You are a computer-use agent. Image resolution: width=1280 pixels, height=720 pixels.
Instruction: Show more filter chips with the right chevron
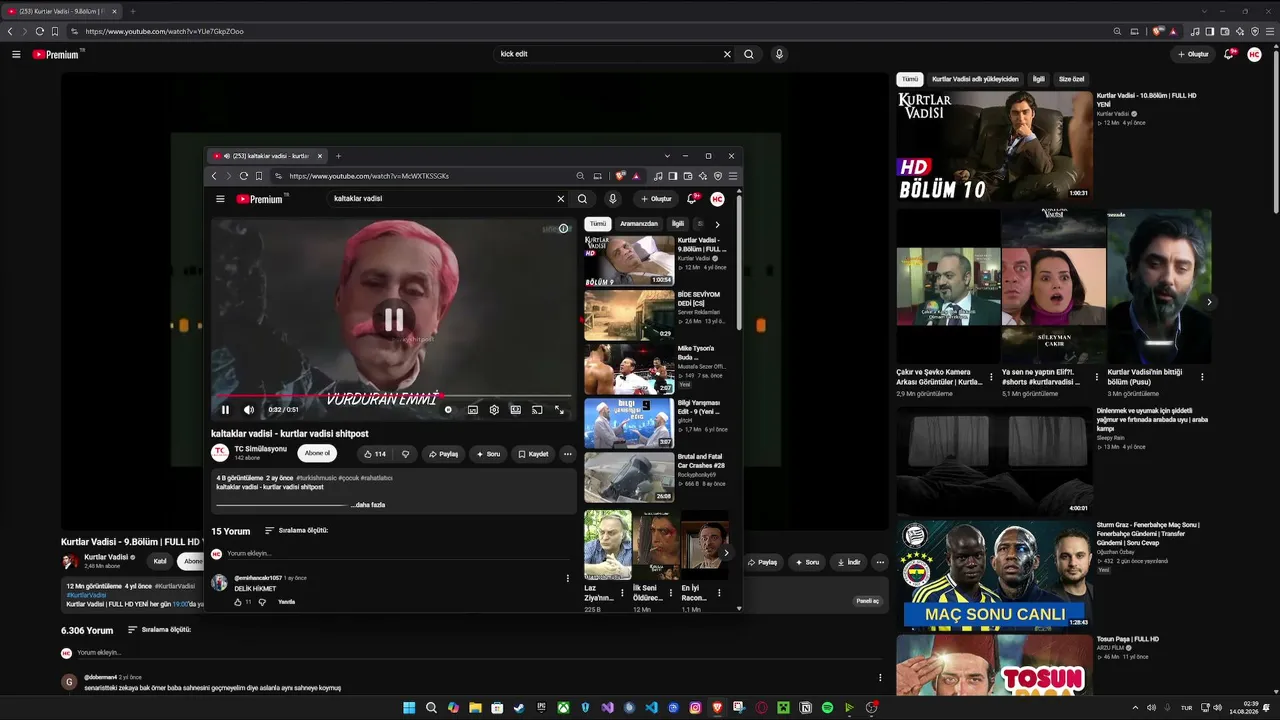717,224
